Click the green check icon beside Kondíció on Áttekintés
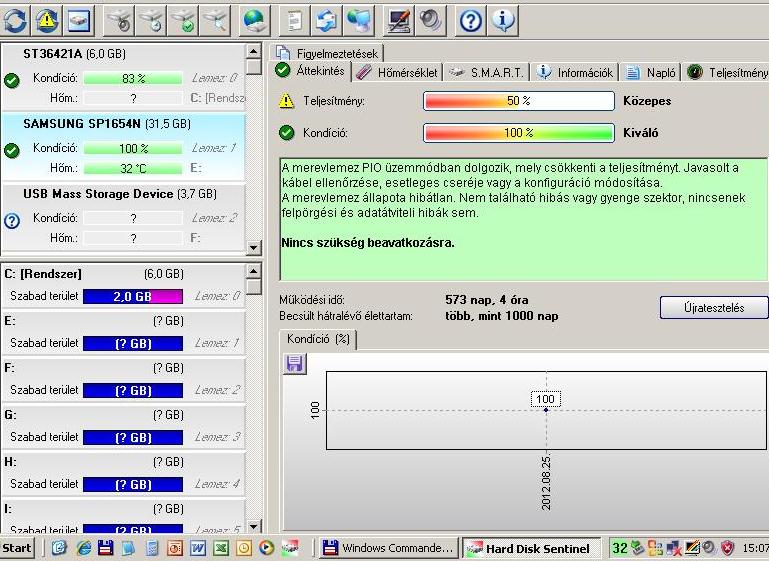Screen dimensions: 769x561 click(x=286, y=133)
